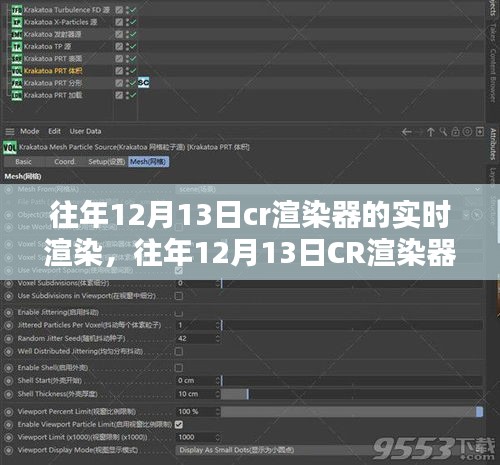Adjust the Viewport Percent Limit slider

coord(352,412)
